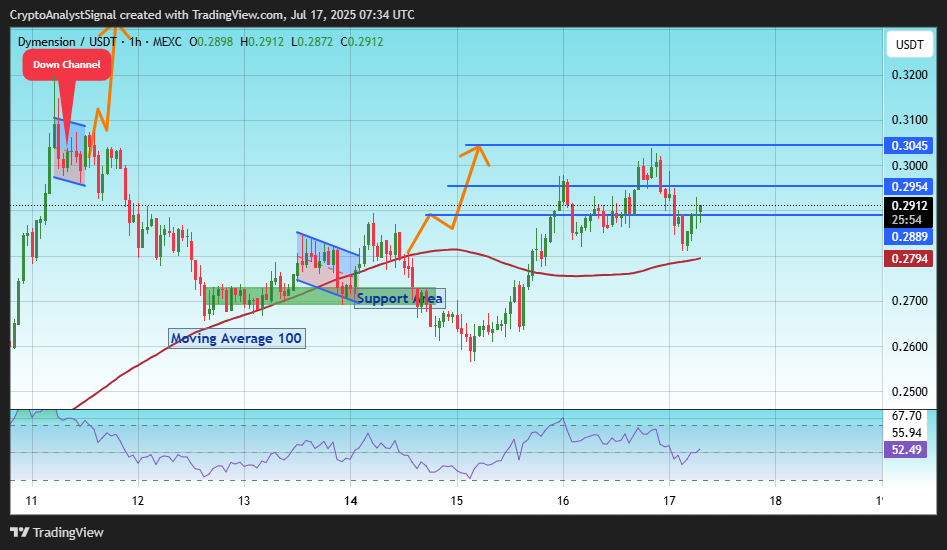Select the 0.2954 price label
The image size is (947, 550).
(909, 187)
